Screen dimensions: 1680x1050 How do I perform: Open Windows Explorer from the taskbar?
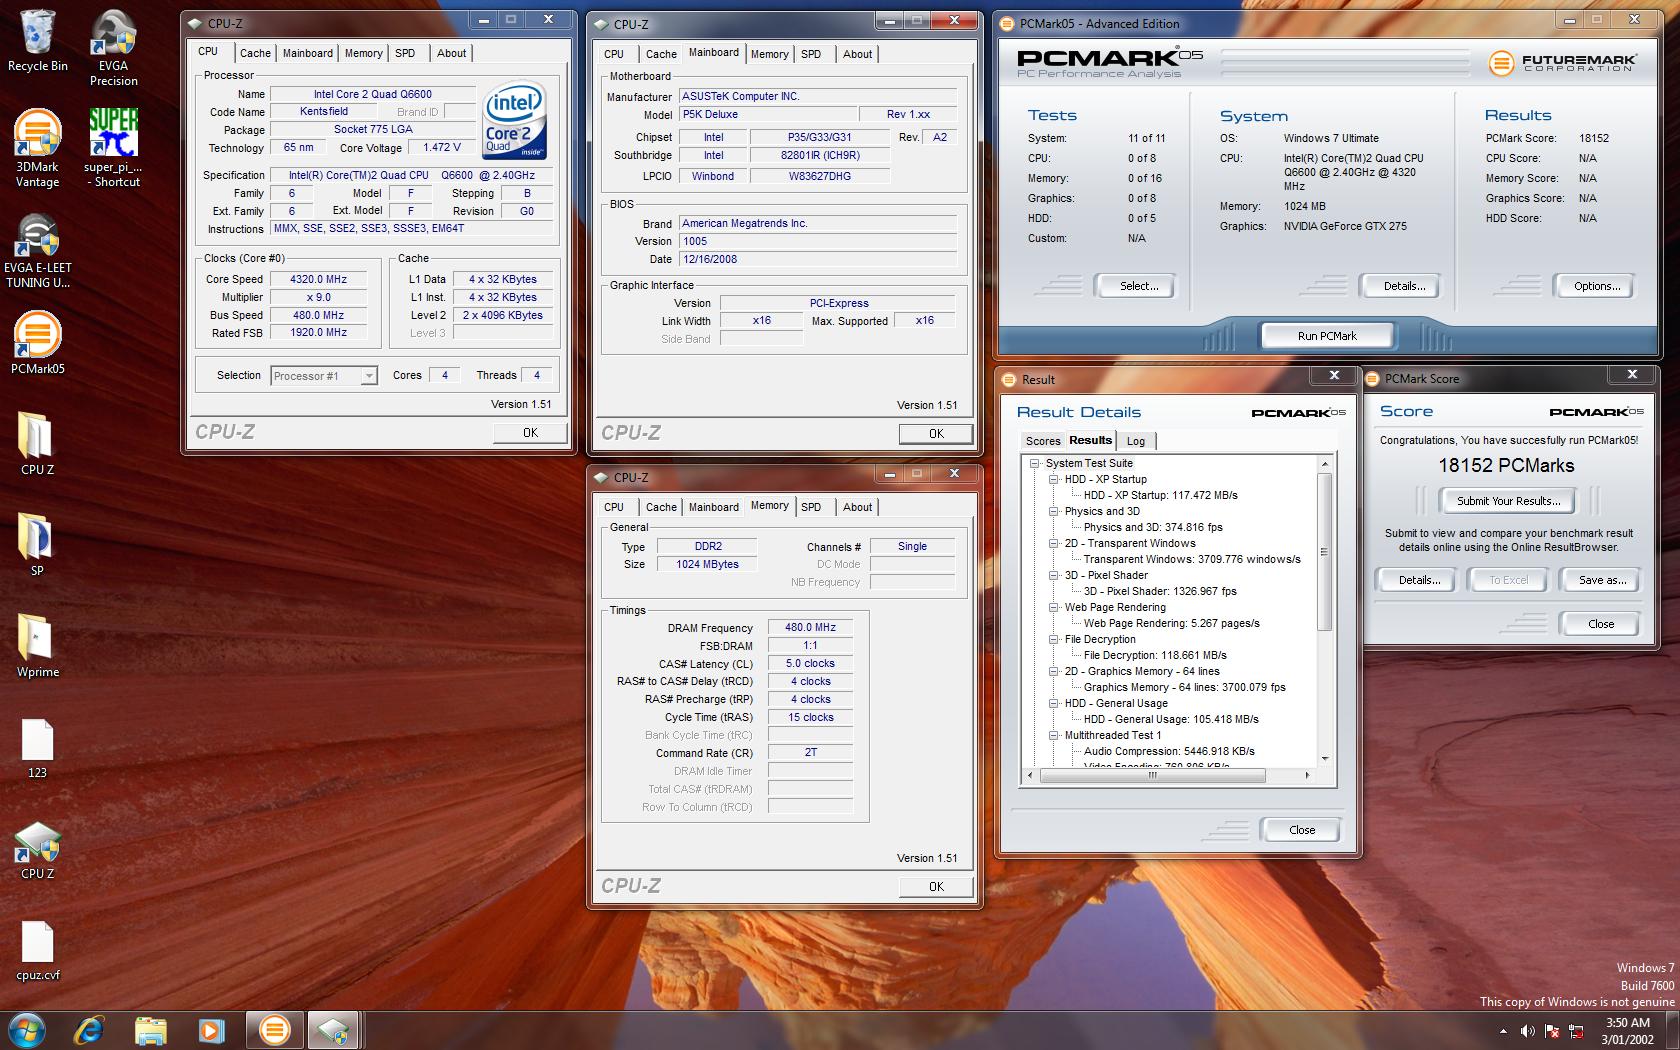[x=150, y=1030]
